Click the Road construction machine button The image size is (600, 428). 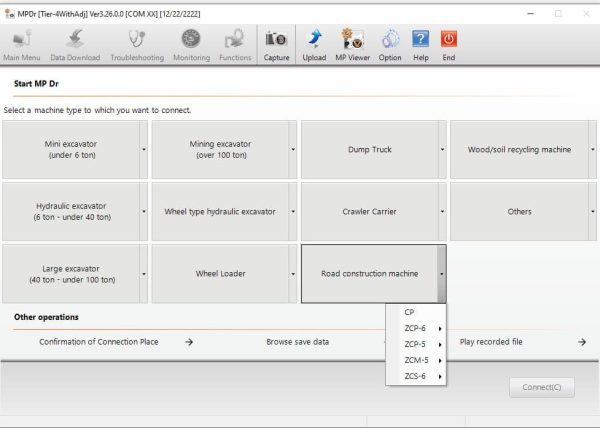coord(370,274)
